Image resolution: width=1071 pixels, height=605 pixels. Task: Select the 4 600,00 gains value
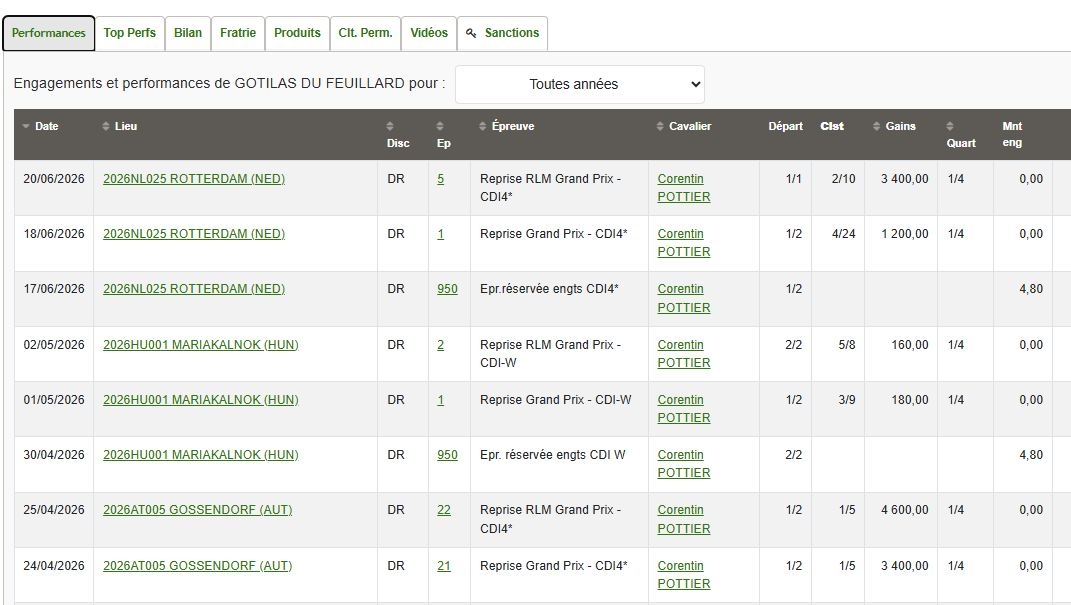pos(904,510)
